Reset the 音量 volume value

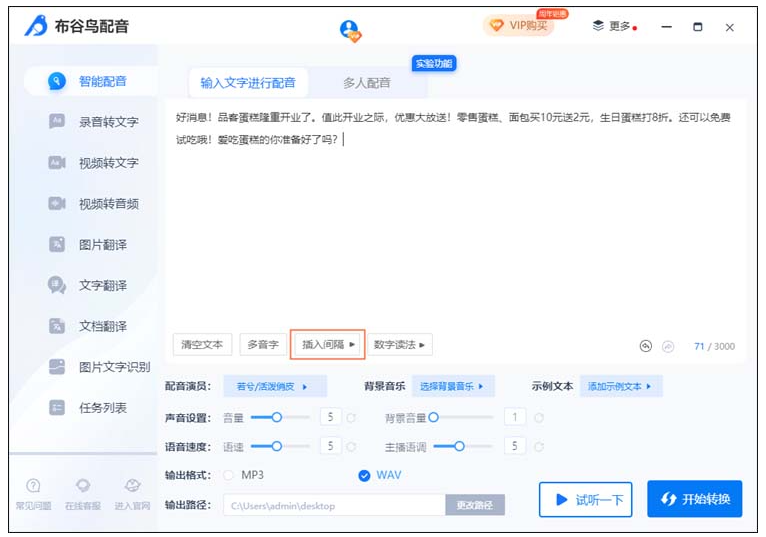click(352, 418)
